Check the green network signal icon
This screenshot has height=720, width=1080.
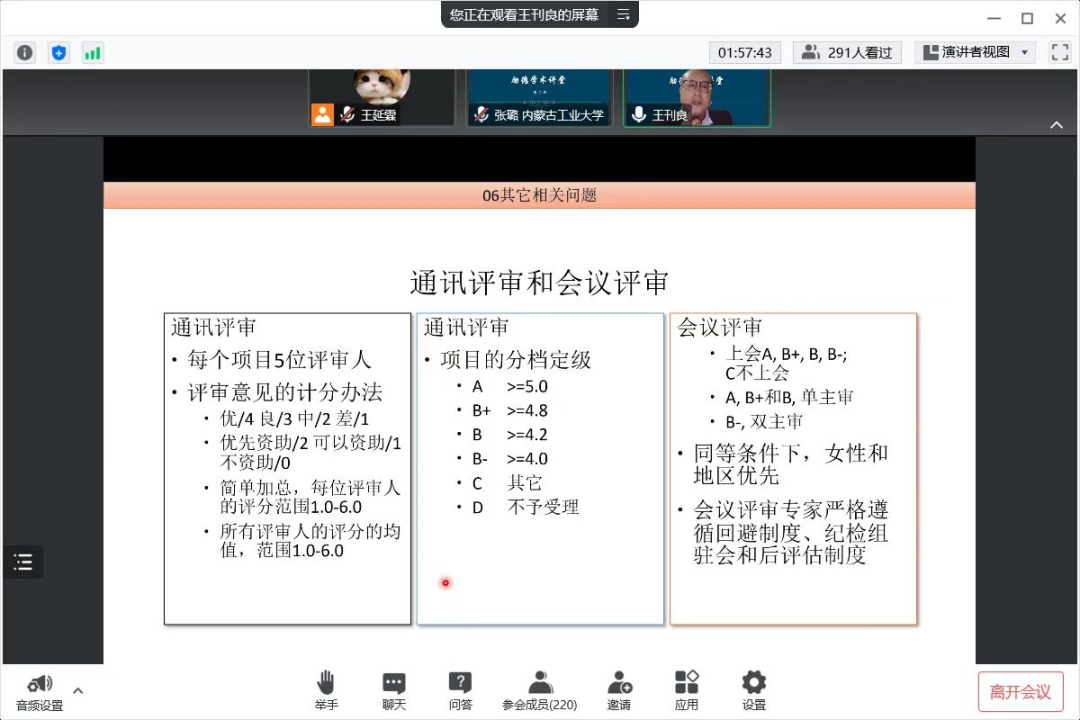[x=93, y=53]
